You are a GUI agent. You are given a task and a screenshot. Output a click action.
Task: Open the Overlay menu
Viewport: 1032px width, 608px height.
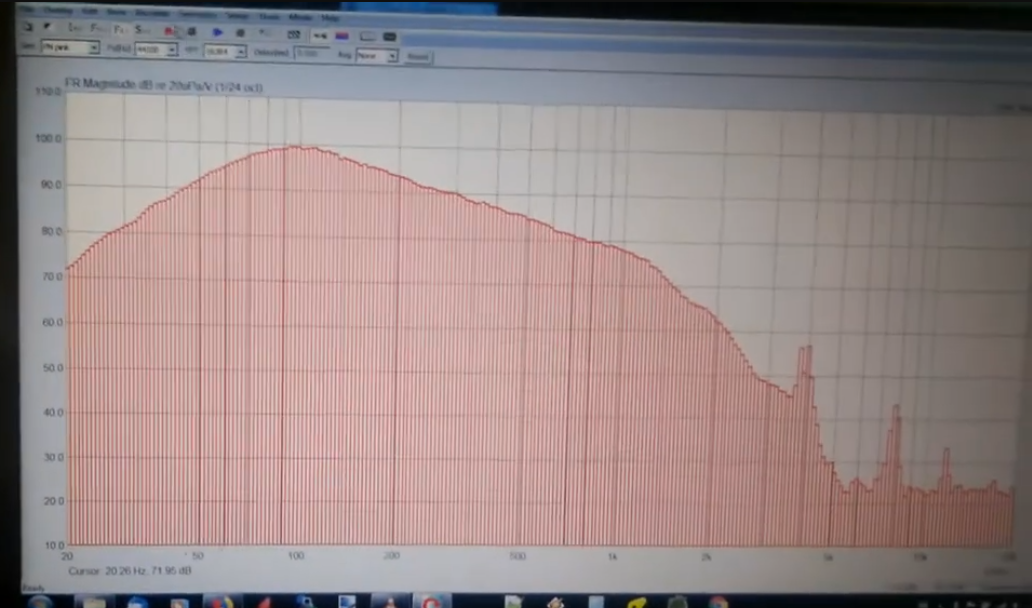[58, 11]
